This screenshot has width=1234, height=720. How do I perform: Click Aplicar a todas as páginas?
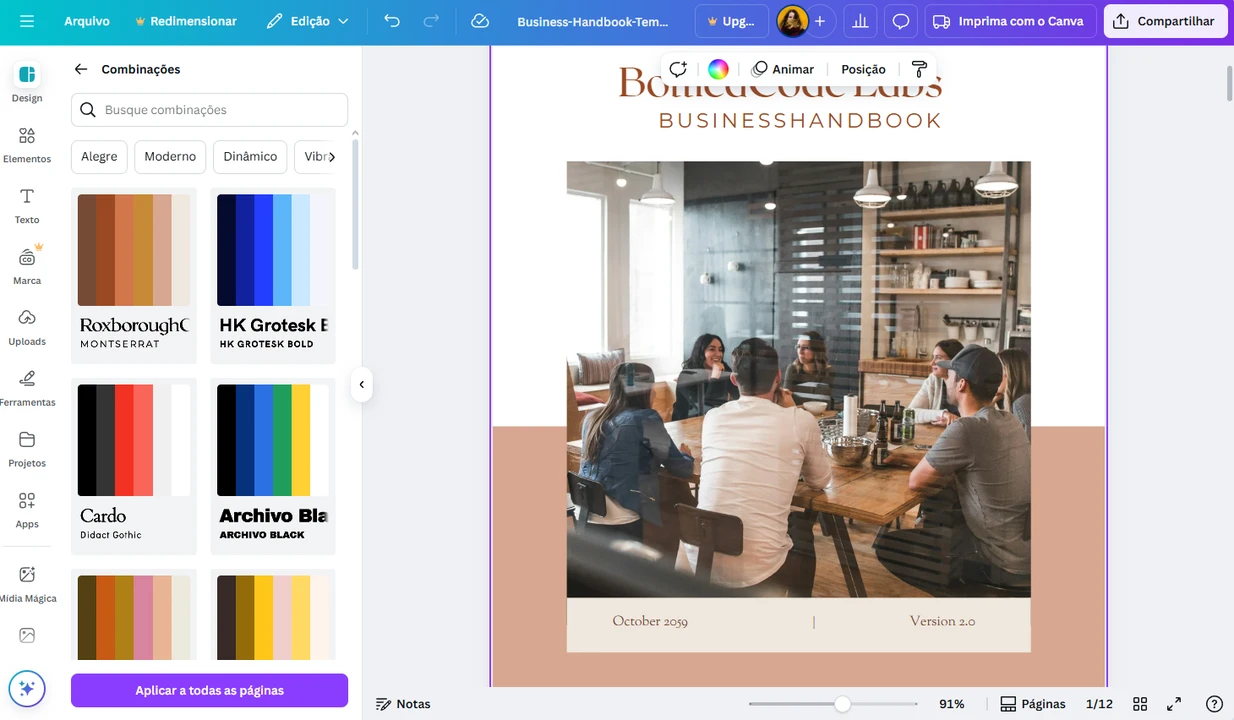[x=209, y=690]
